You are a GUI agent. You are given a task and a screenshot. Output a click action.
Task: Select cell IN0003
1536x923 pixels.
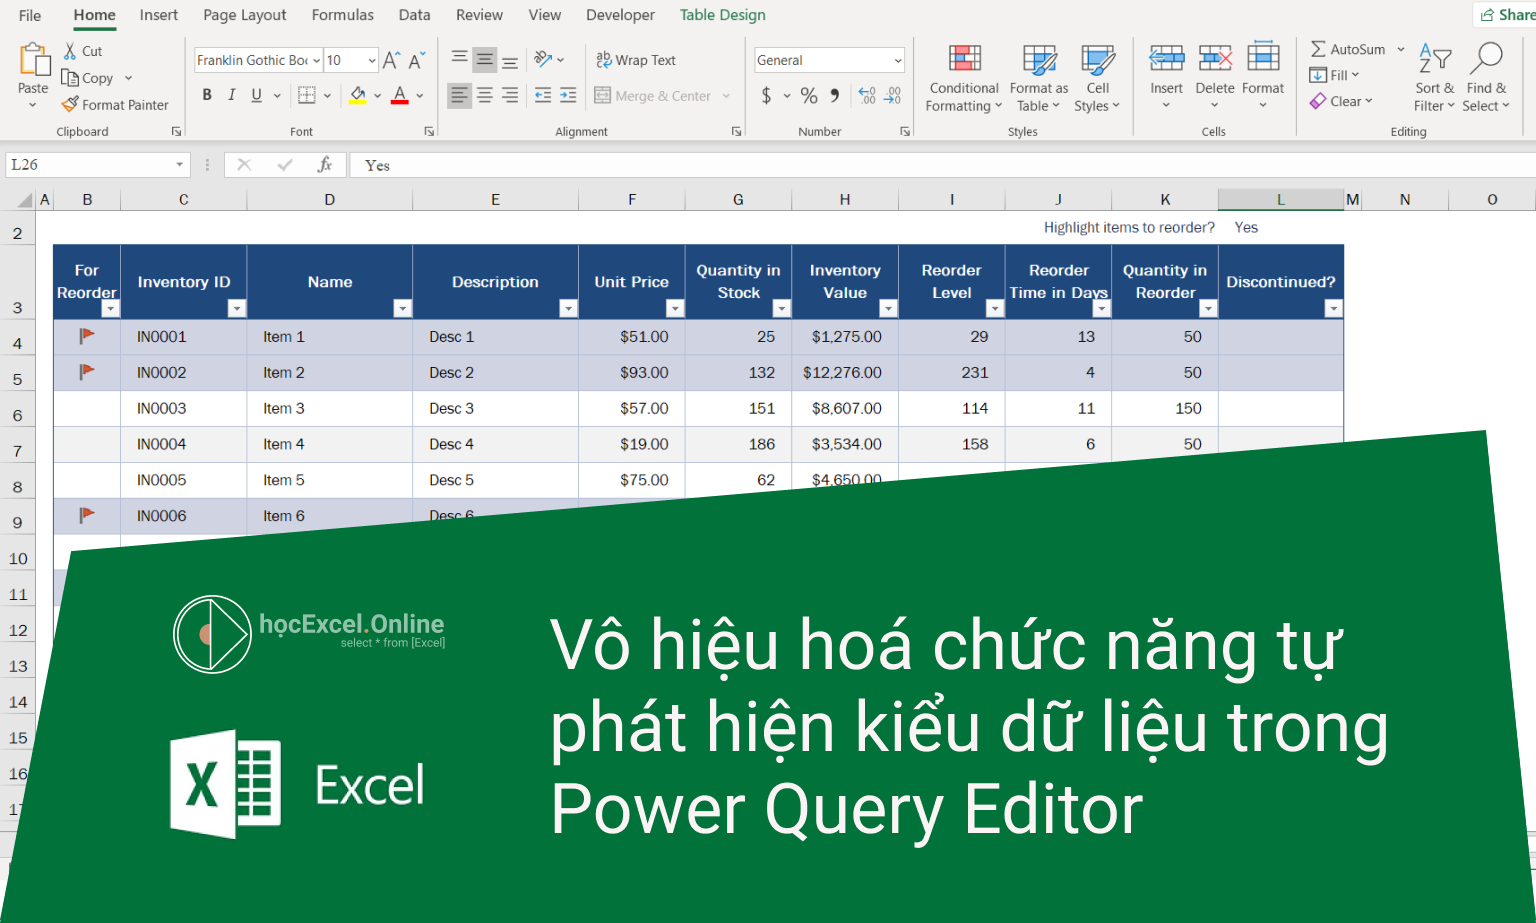tap(184, 408)
